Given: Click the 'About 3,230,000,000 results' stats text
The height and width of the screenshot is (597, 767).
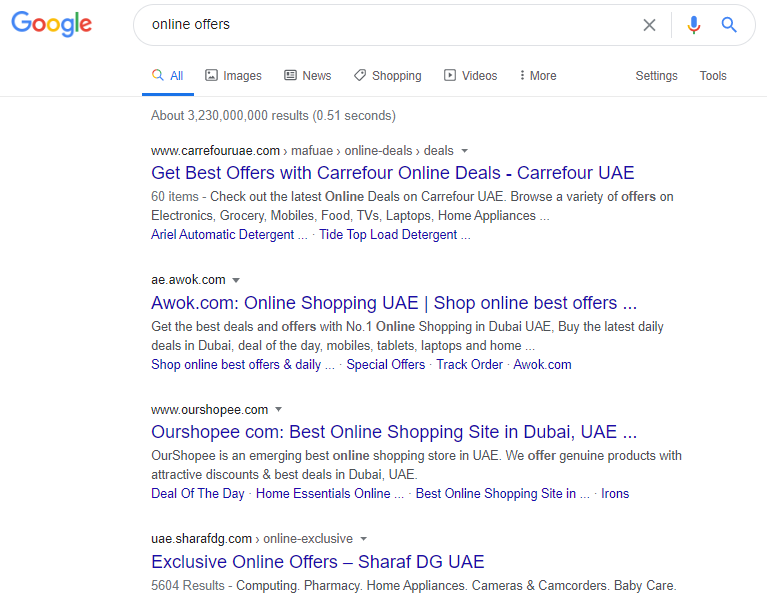Looking at the screenshot, I should (x=273, y=115).
